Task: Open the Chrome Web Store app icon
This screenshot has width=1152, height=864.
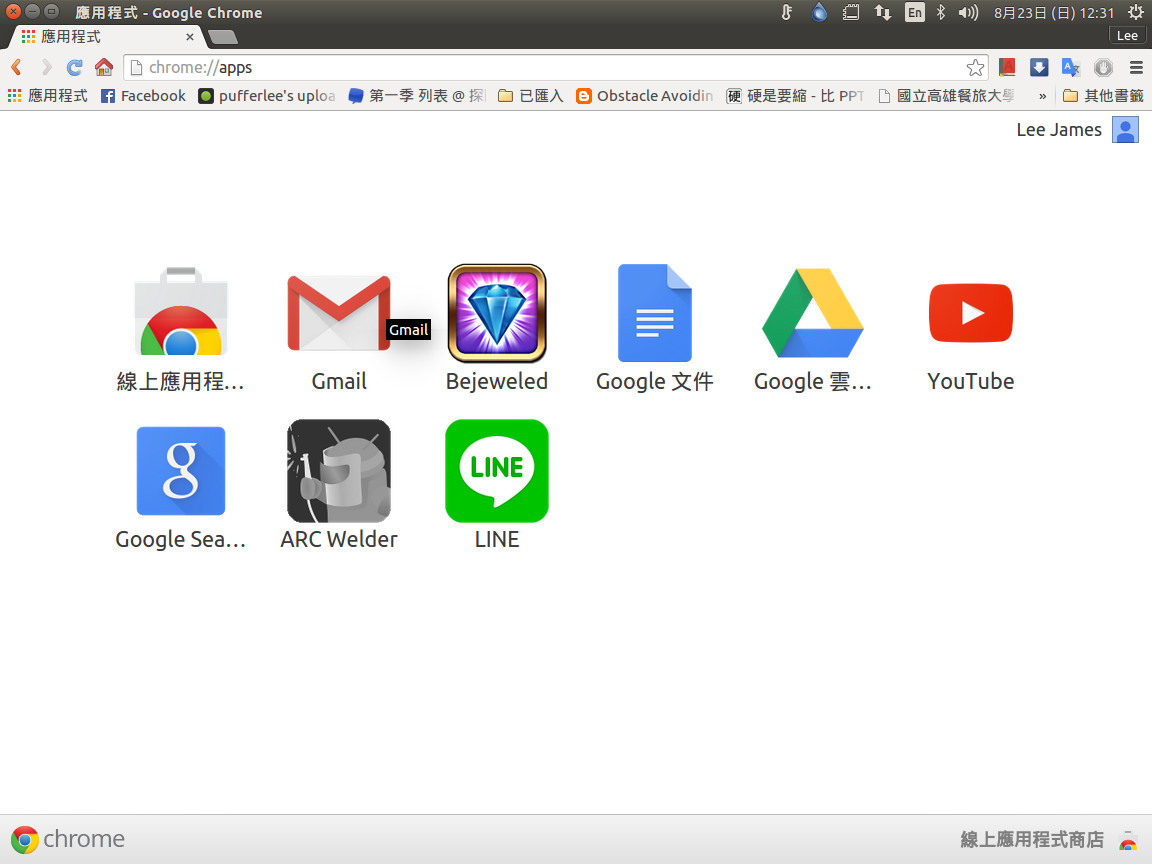Action: tap(181, 312)
